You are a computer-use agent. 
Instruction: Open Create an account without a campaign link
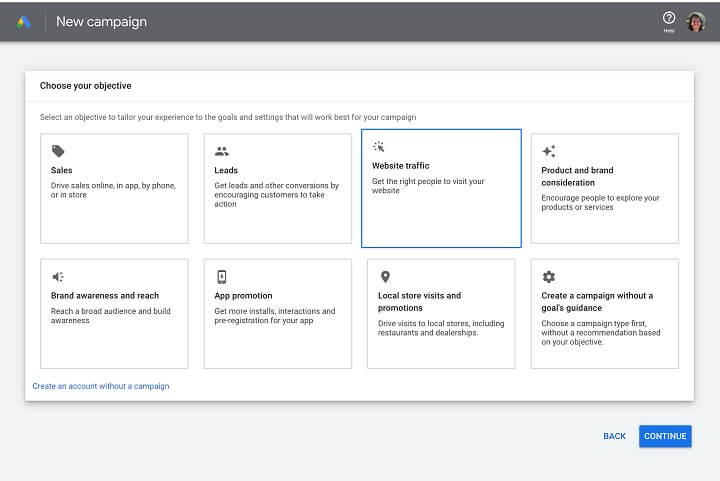(x=101, y=386)
